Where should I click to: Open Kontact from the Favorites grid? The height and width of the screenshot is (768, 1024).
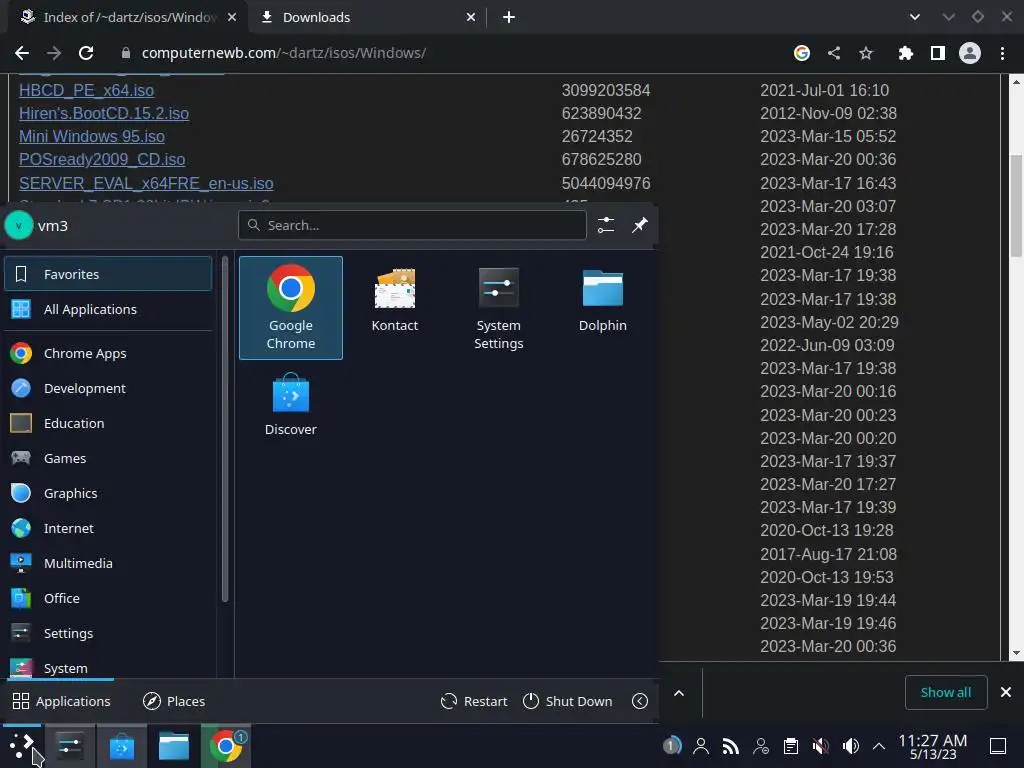click(x=394, y=300)
